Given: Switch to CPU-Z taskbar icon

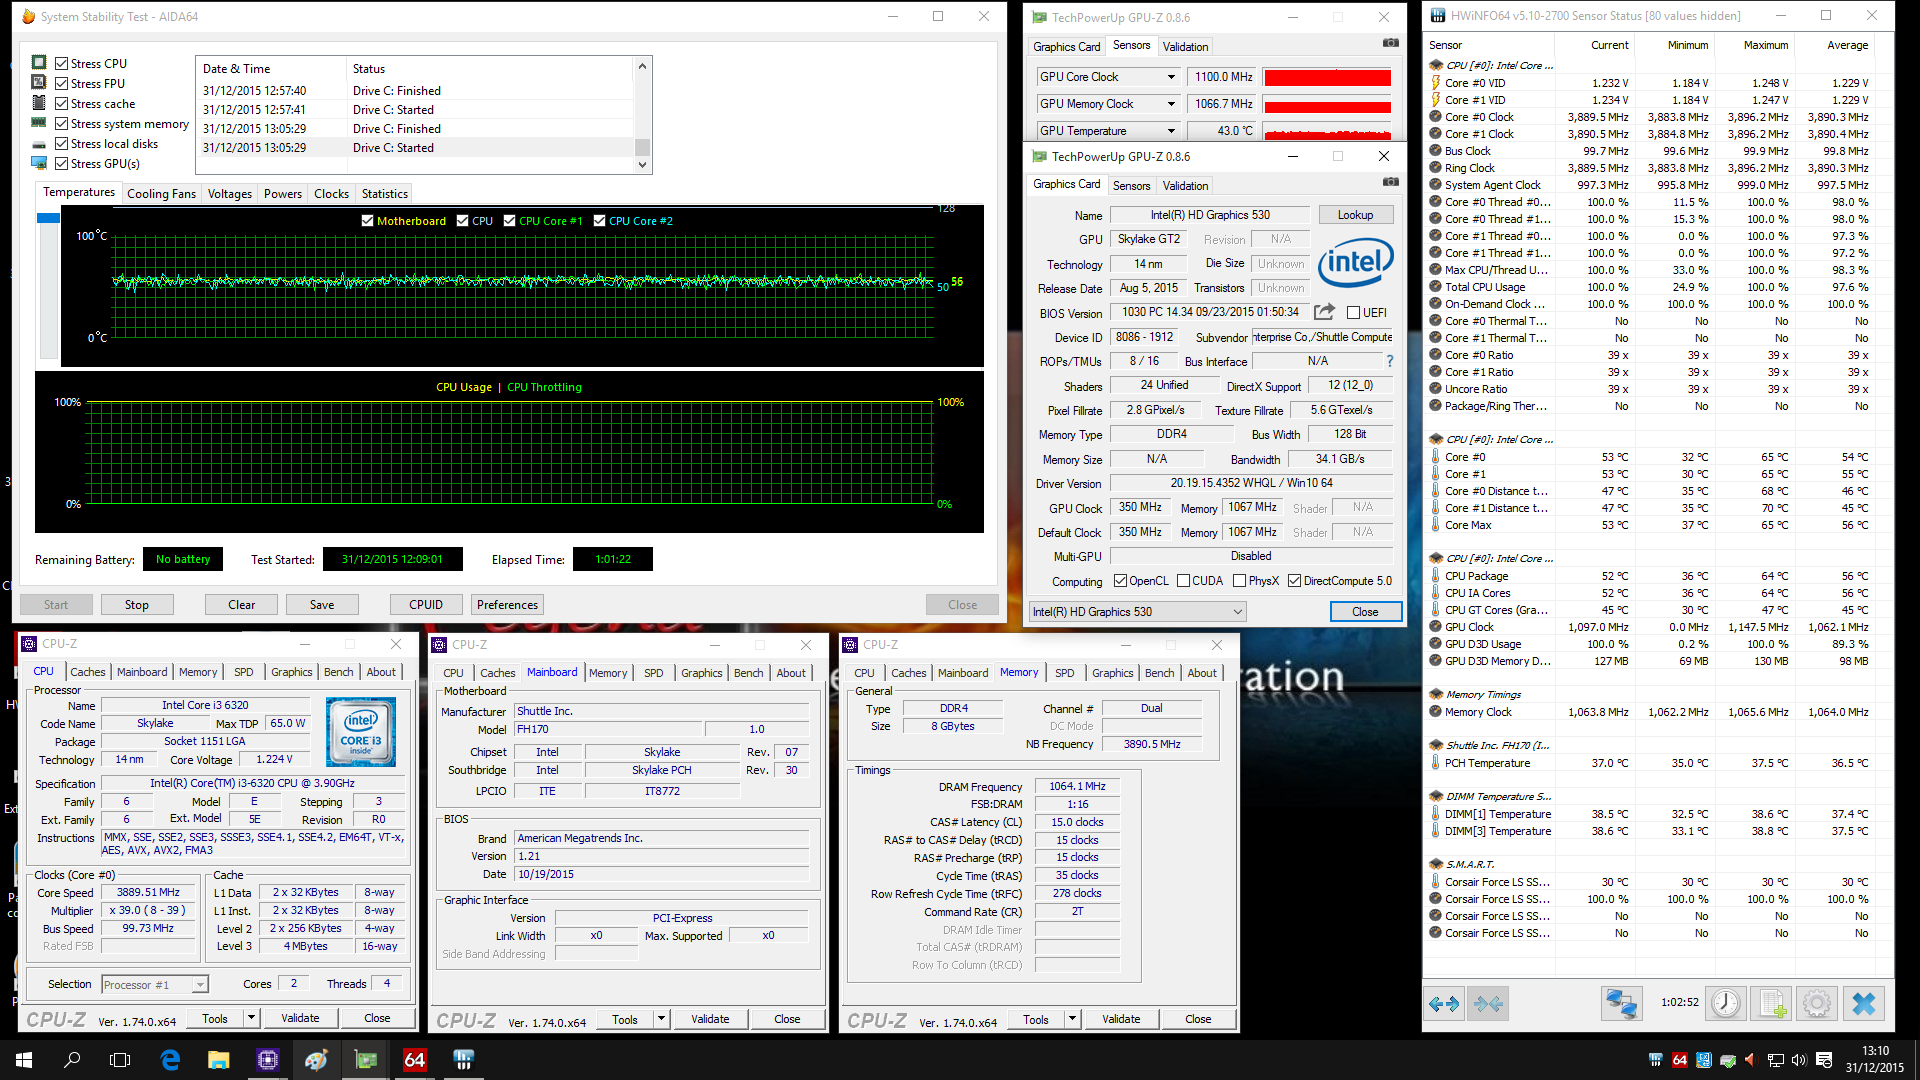Looking at the screenshot, I should tap(267, 1060).
